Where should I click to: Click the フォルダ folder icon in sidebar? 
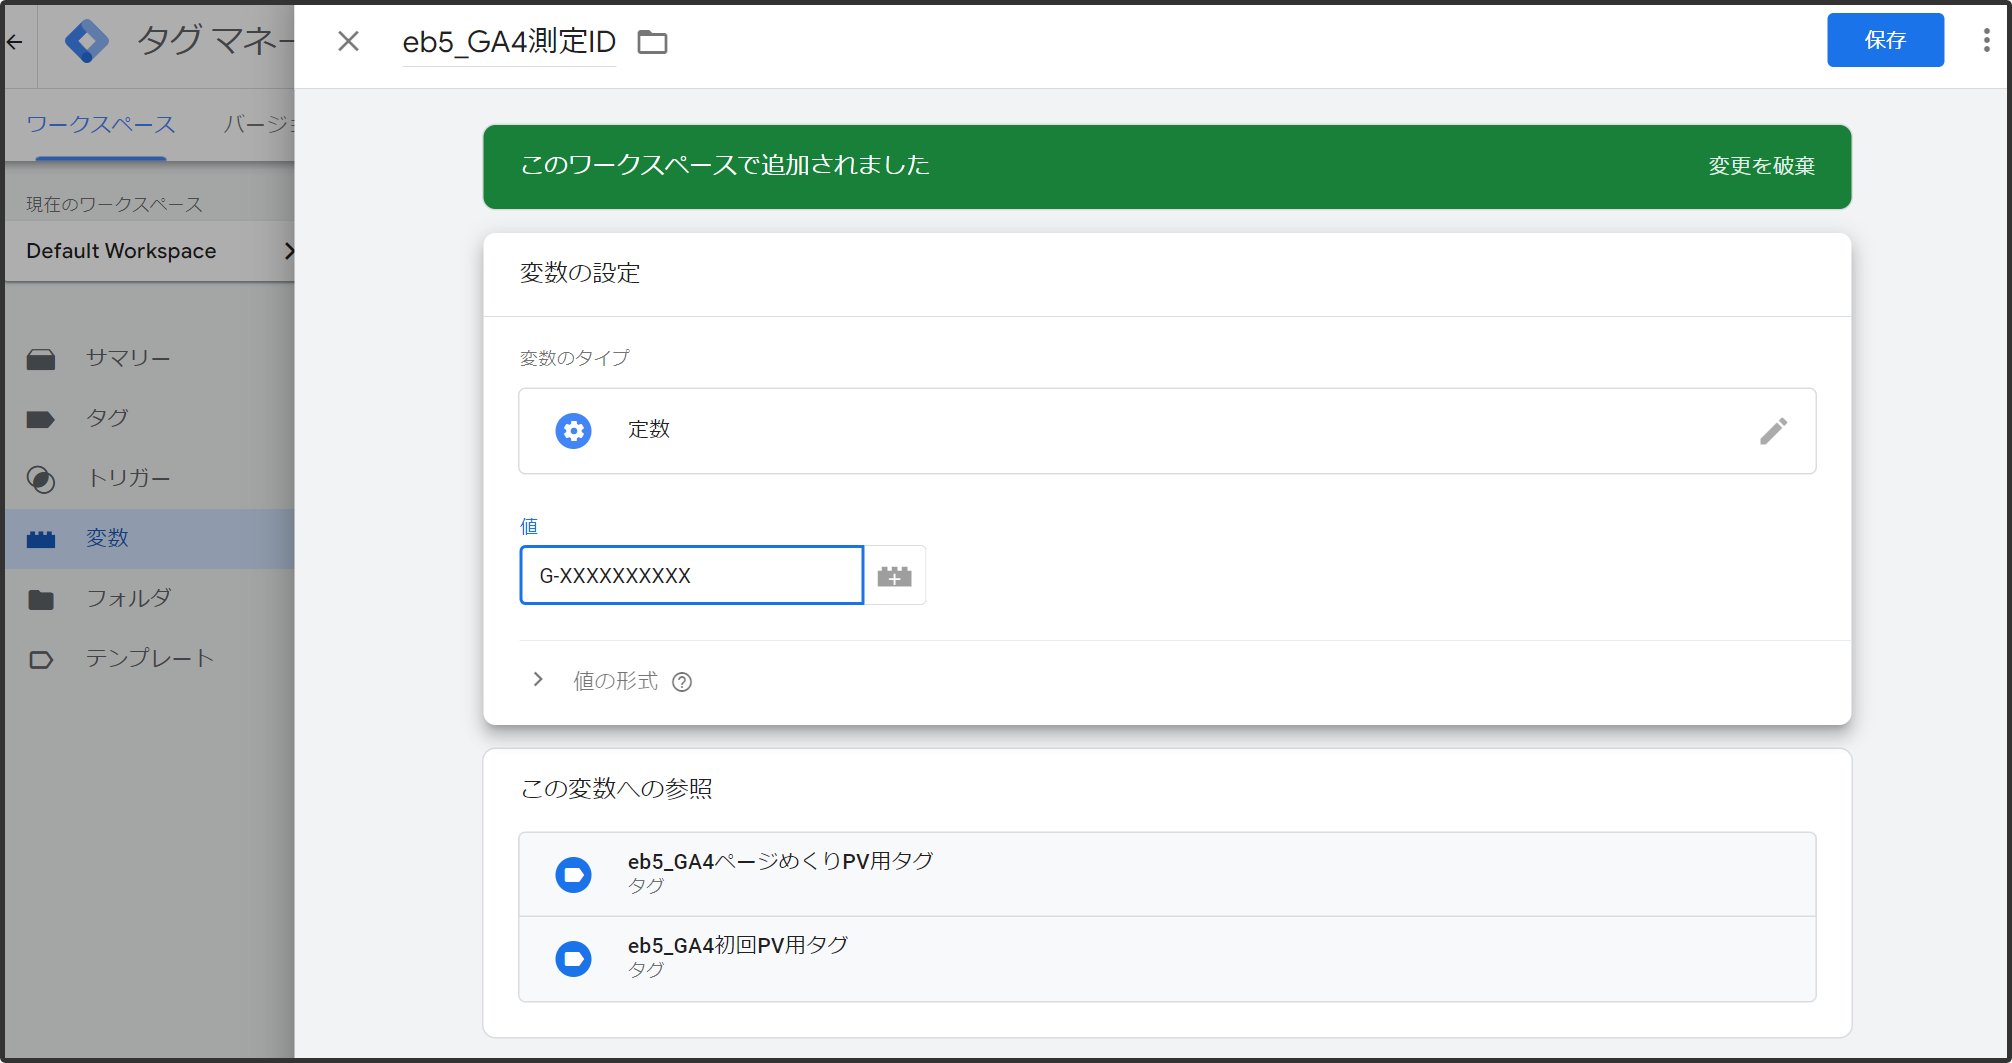[x=41, y=599]
